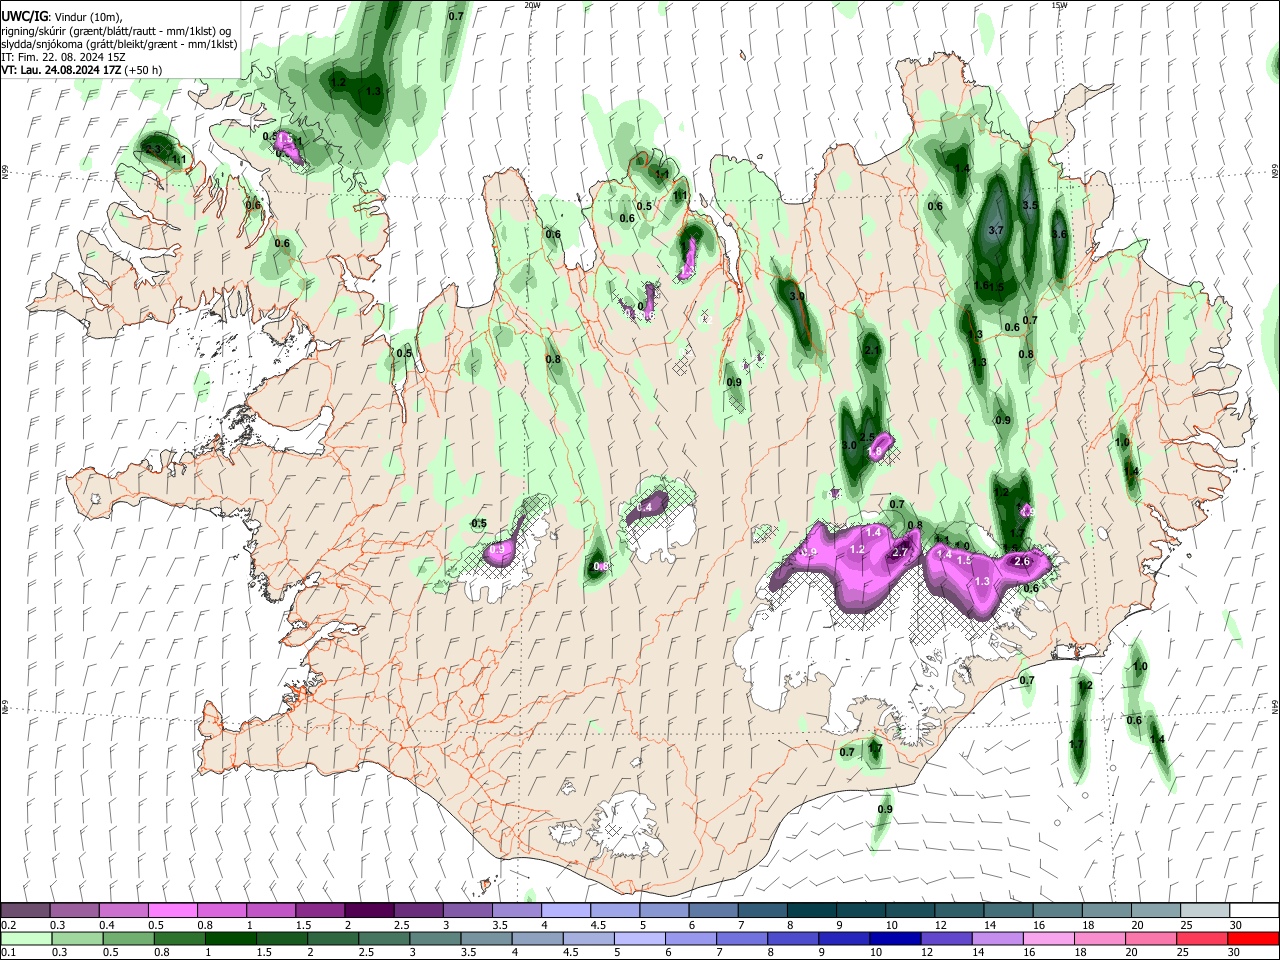Viewport: 1280px width, 960px height.
Task: Select the dark purple 0.2 snow legend swatch
Action: pos(25,911)
